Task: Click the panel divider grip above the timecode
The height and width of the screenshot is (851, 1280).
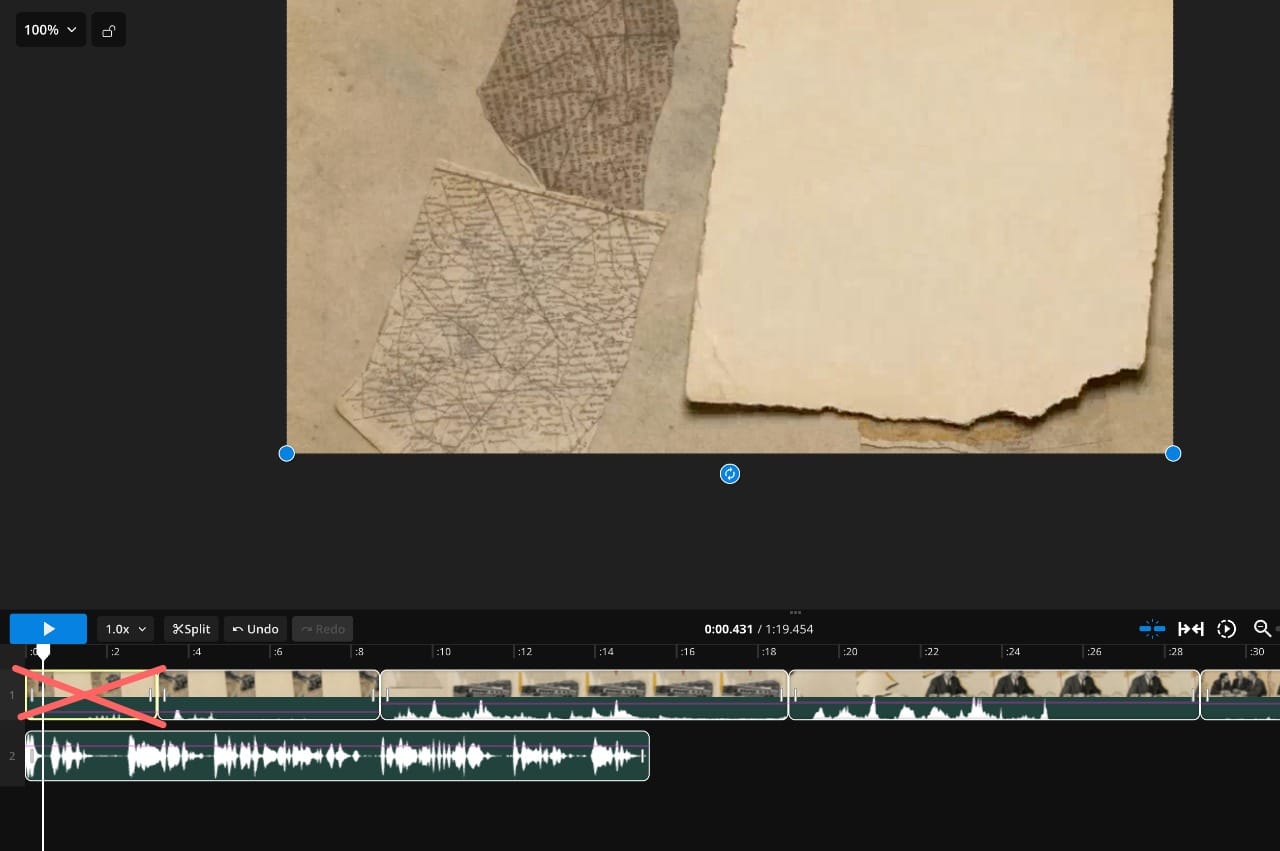Action: pyautogui.click(x=796, y=612)
